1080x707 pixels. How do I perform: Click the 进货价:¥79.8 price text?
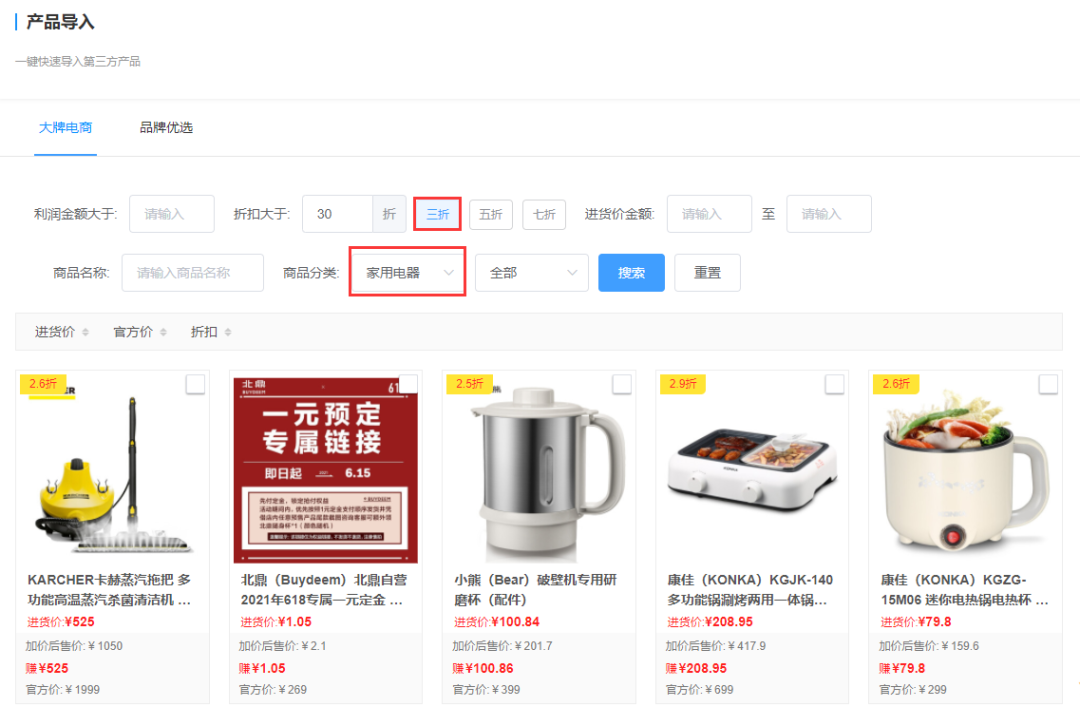point(916,622)
